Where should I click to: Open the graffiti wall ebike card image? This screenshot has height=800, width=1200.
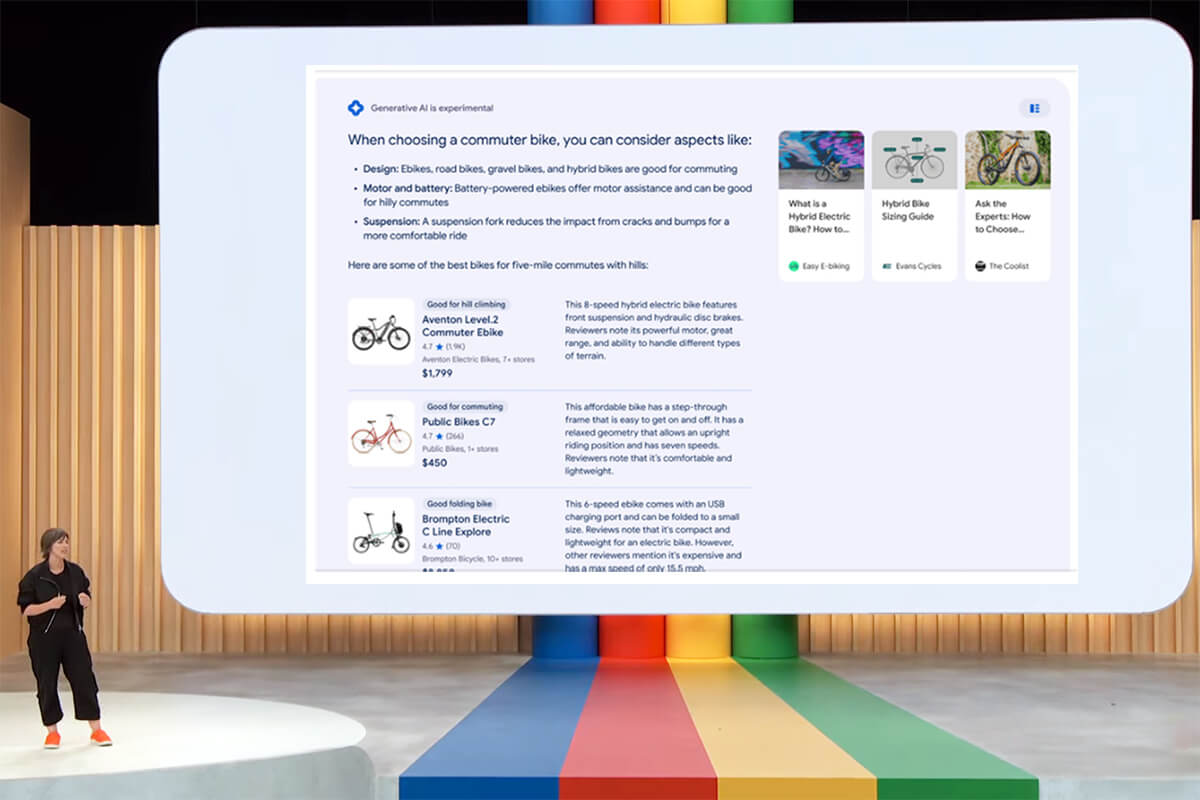click(x=821, y=159)
